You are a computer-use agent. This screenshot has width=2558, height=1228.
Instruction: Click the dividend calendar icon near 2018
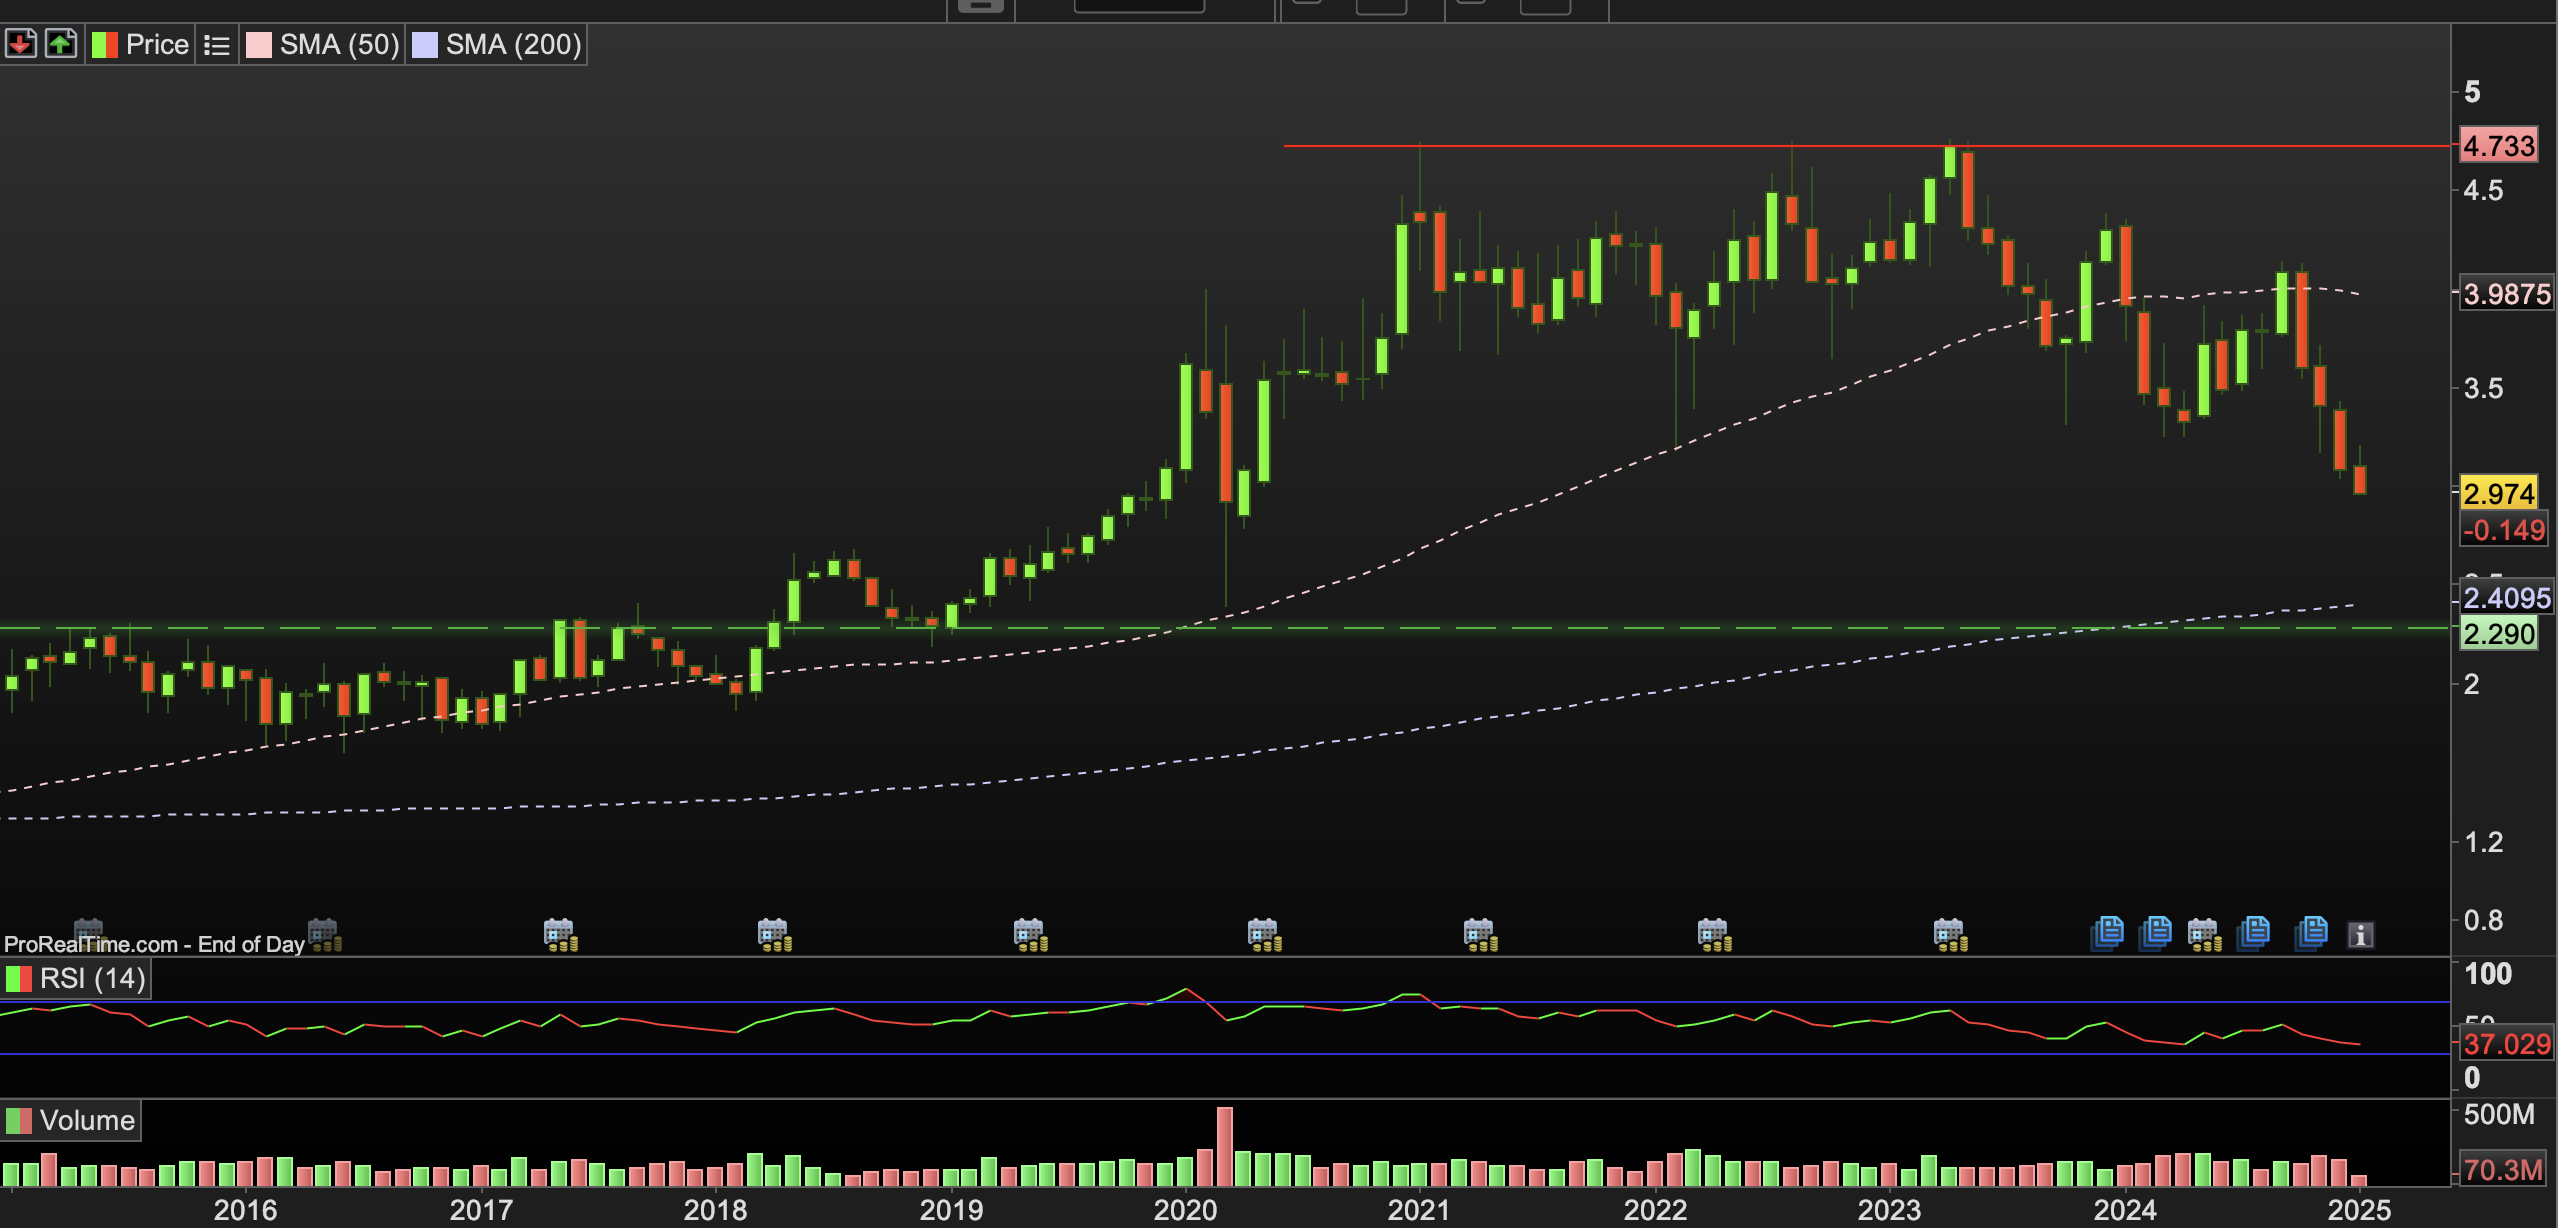[x=774, y=935]
